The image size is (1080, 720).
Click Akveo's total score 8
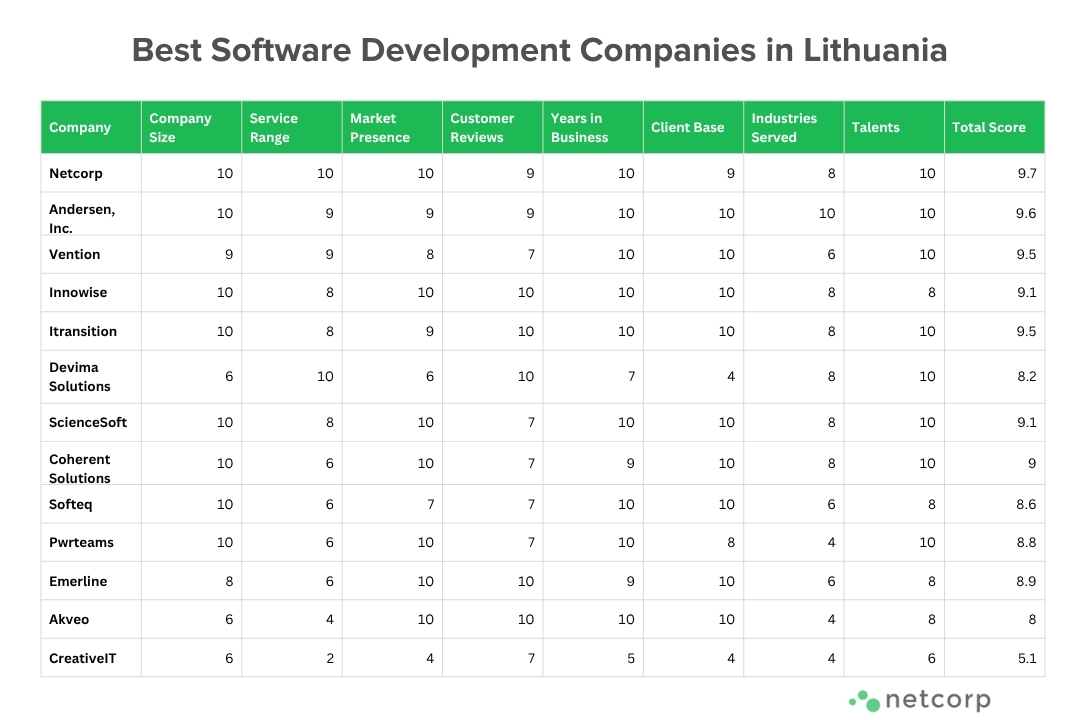1032,619
